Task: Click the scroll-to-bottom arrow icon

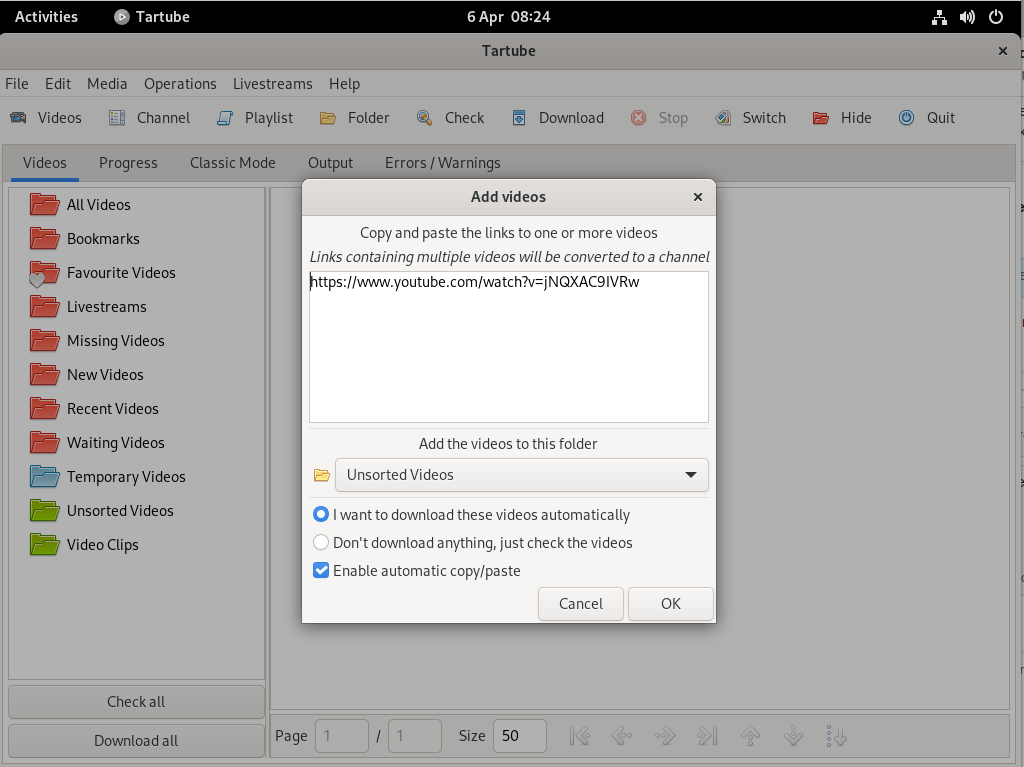Action: pyautogui.click(x=793, y=736)
